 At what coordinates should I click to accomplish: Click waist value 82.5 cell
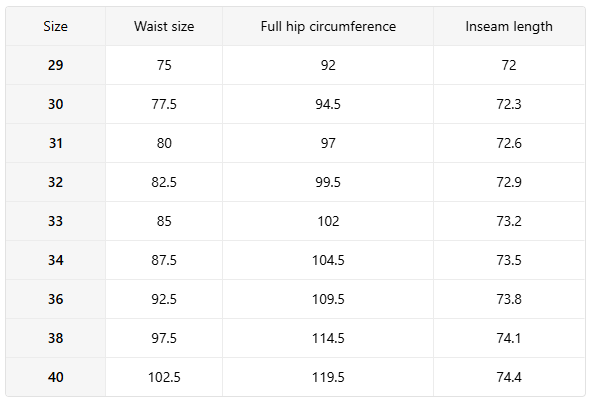[x=164, y=182]
